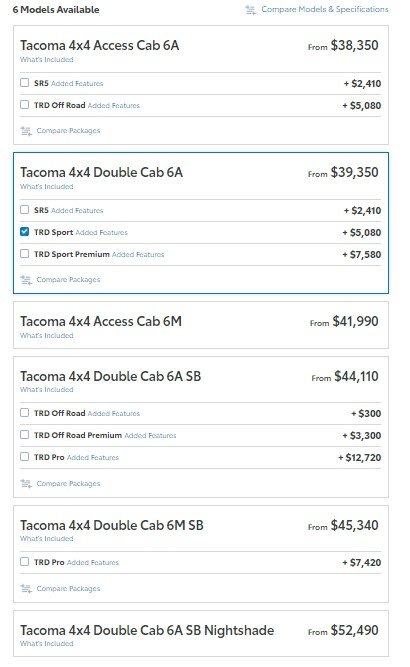Tick TRD Off Road Premium checkbox

click(x=25, y=435)
